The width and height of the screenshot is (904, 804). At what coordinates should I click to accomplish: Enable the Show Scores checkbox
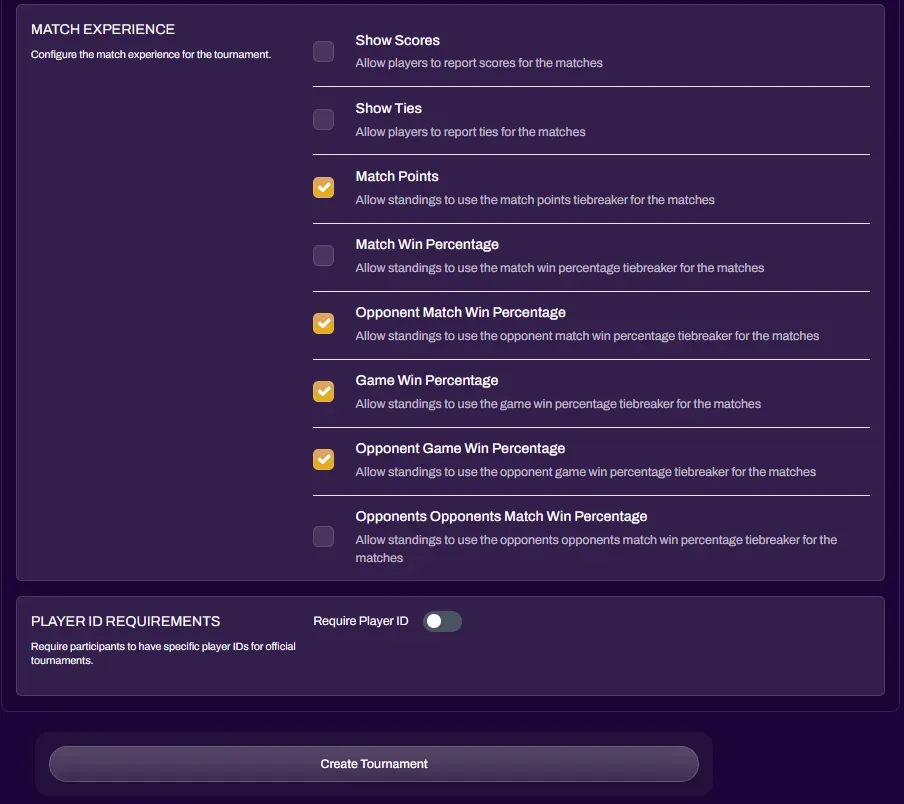tap(323, 52)
